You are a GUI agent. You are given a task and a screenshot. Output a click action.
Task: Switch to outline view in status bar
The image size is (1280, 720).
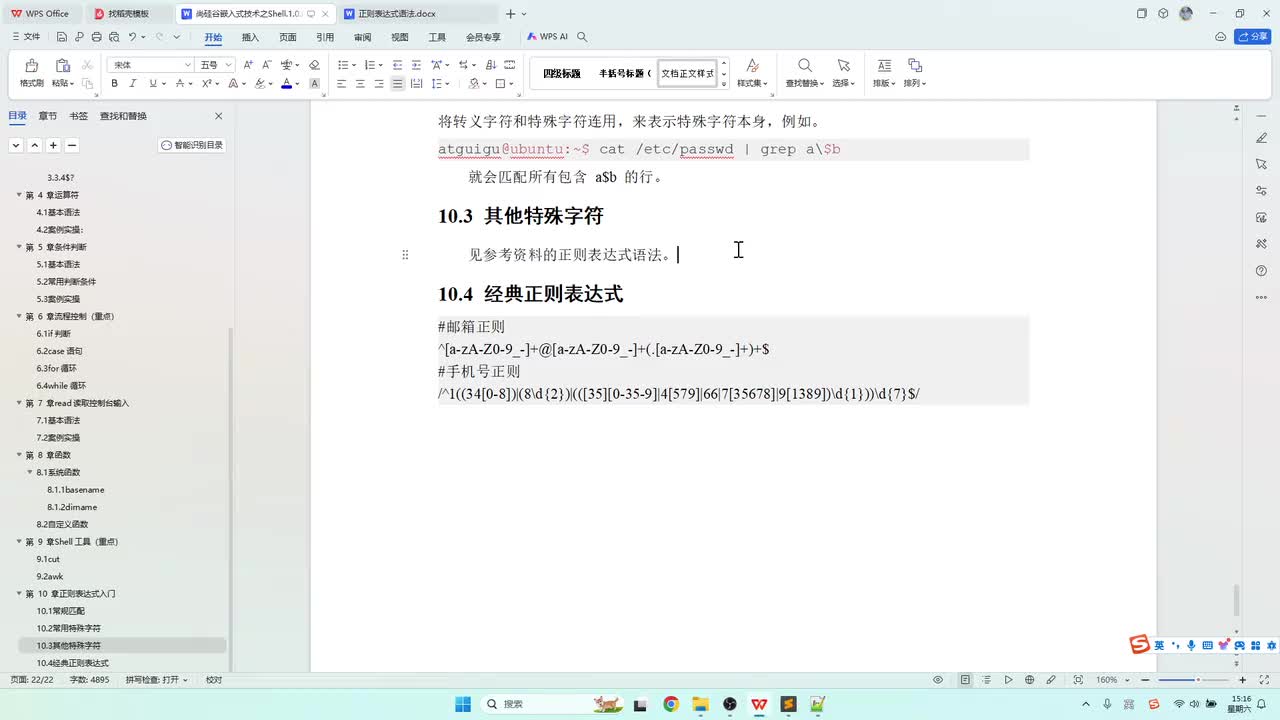987,680
